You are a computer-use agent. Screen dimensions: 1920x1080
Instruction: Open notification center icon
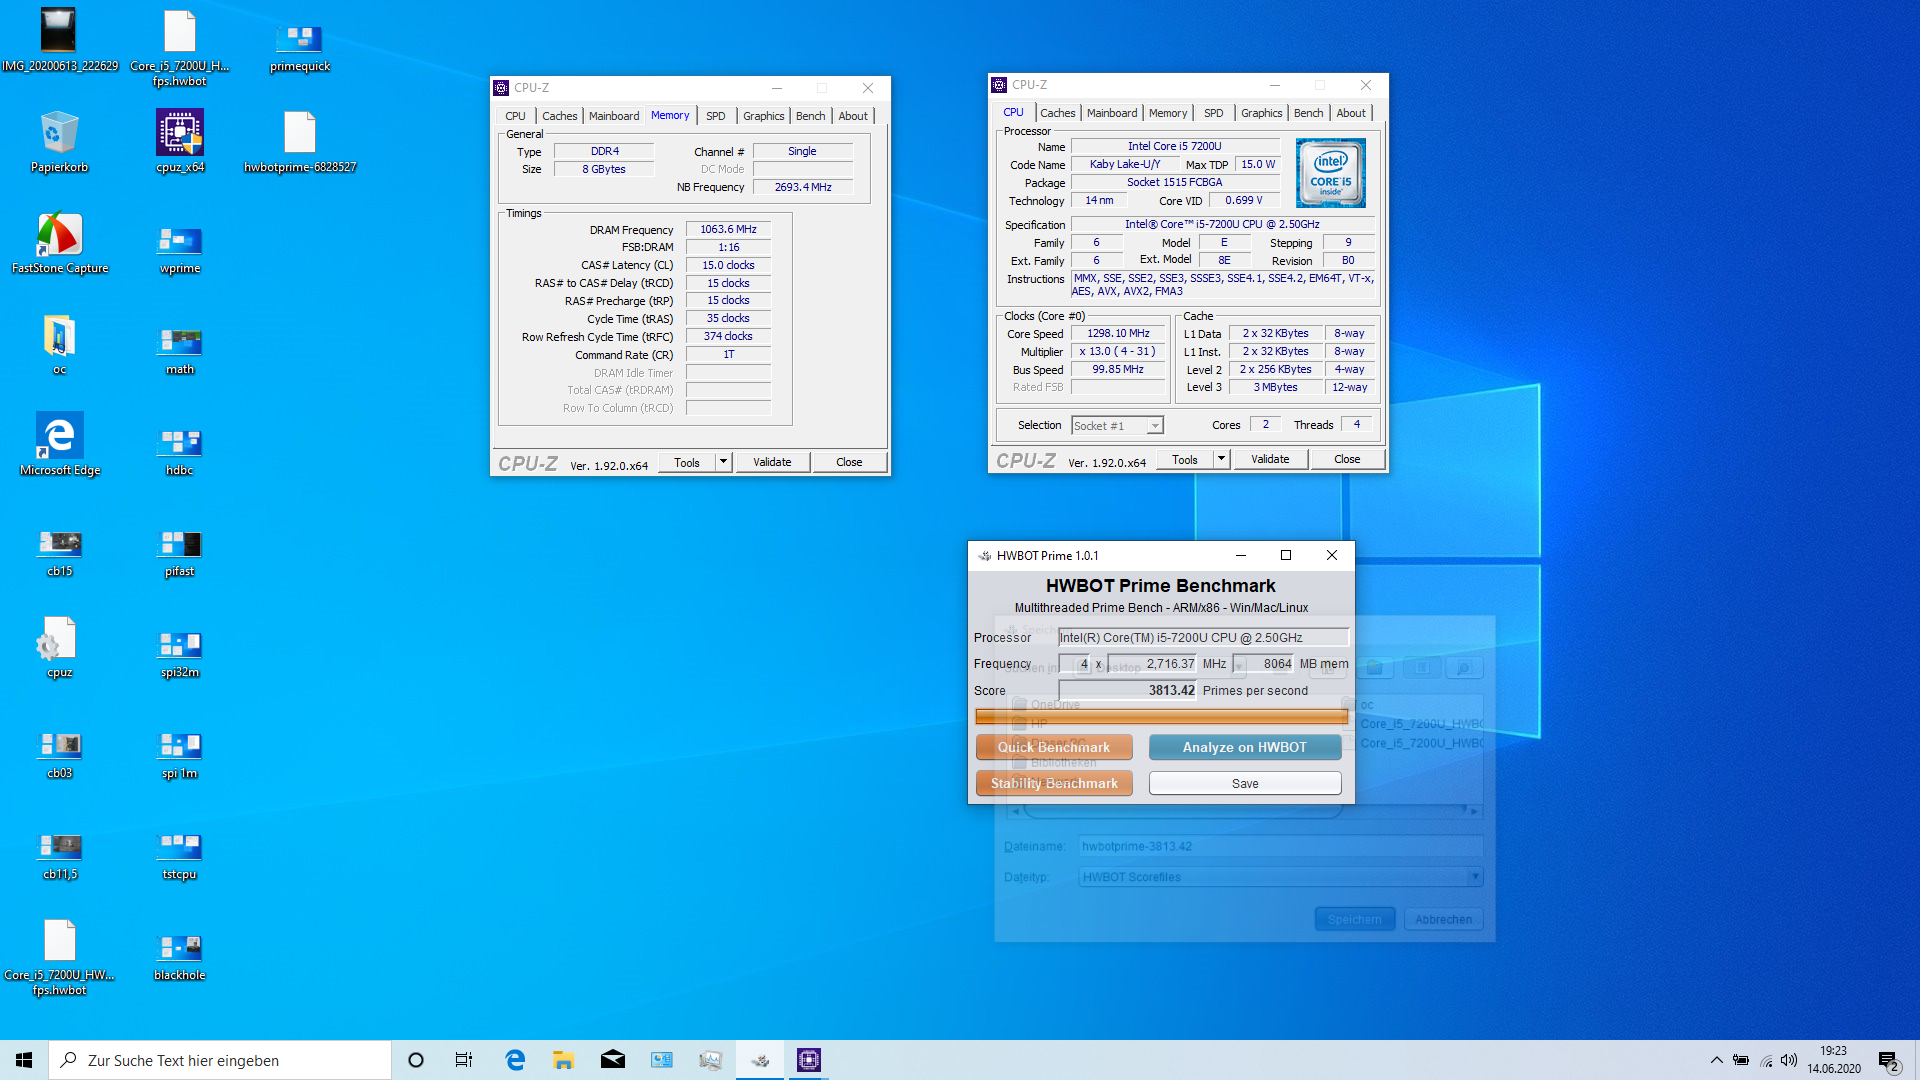[x=1889, y=1060]
